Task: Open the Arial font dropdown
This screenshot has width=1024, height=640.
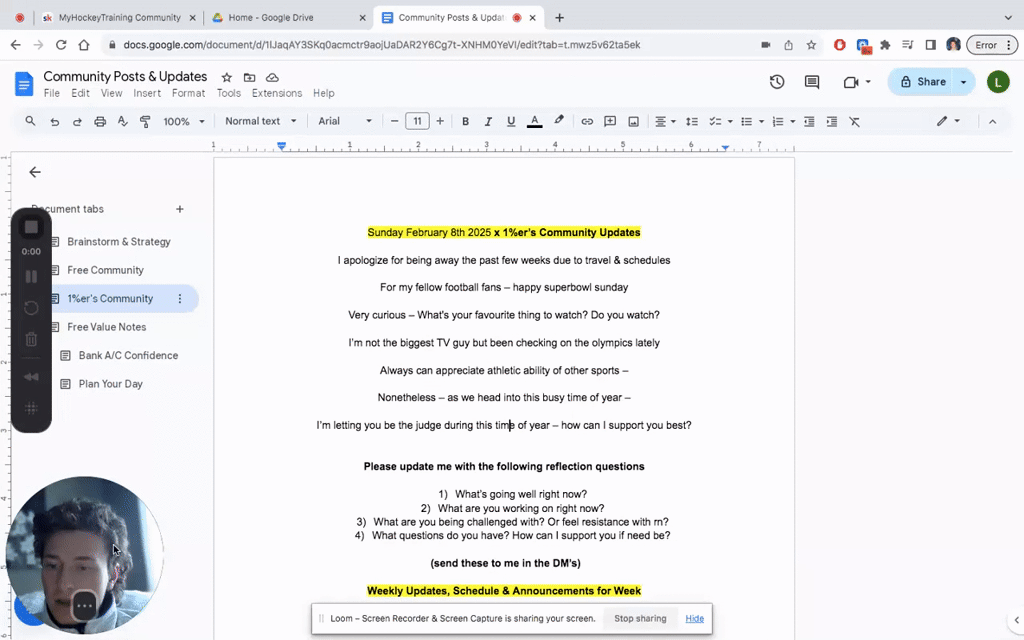Action: pyautogui.click(x=344, y=121)
